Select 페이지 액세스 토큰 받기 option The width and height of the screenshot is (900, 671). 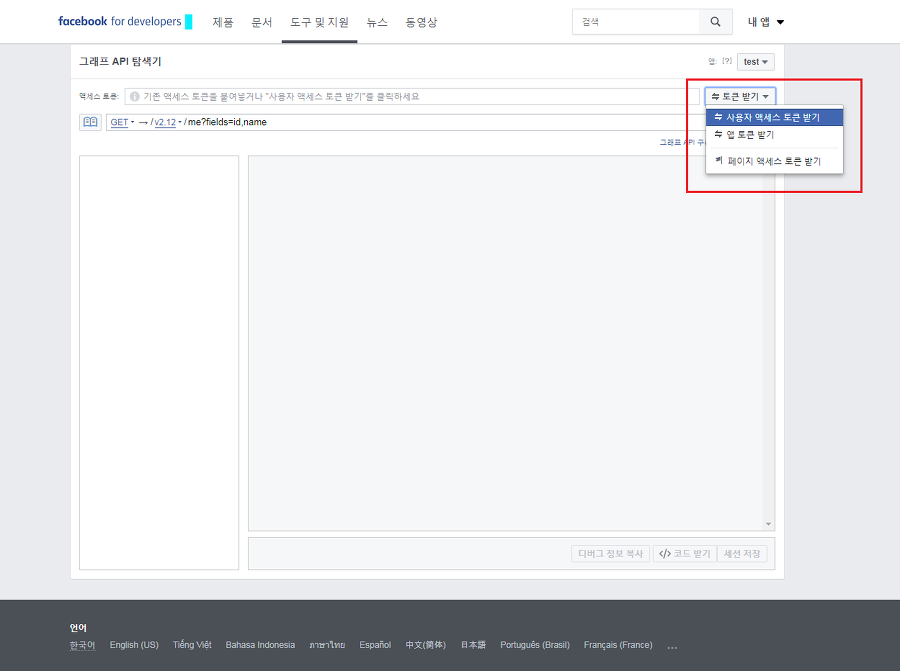pyautogui.click(x=774, y=161)
